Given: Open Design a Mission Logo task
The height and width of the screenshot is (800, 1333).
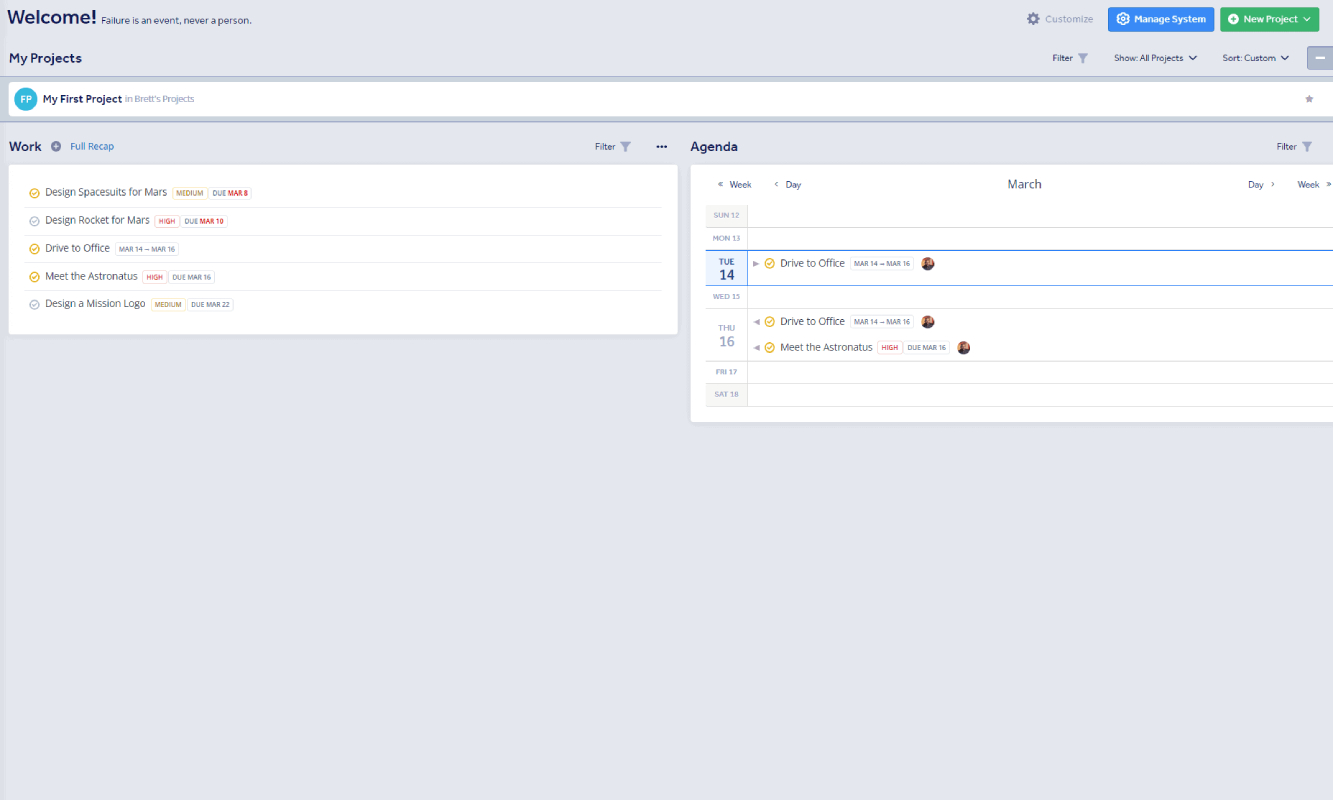Looking at the screenshot, I should coord(95,303).
